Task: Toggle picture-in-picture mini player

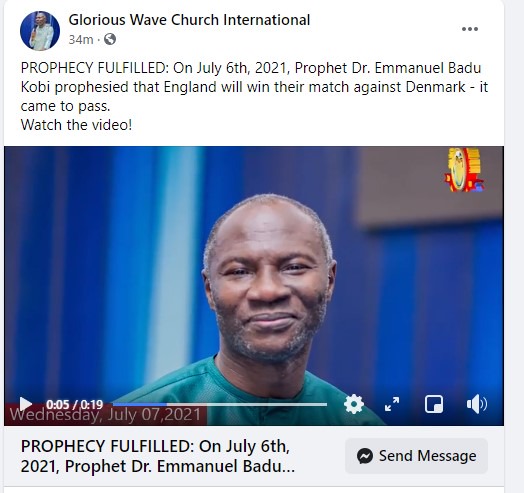Action: 434,404
